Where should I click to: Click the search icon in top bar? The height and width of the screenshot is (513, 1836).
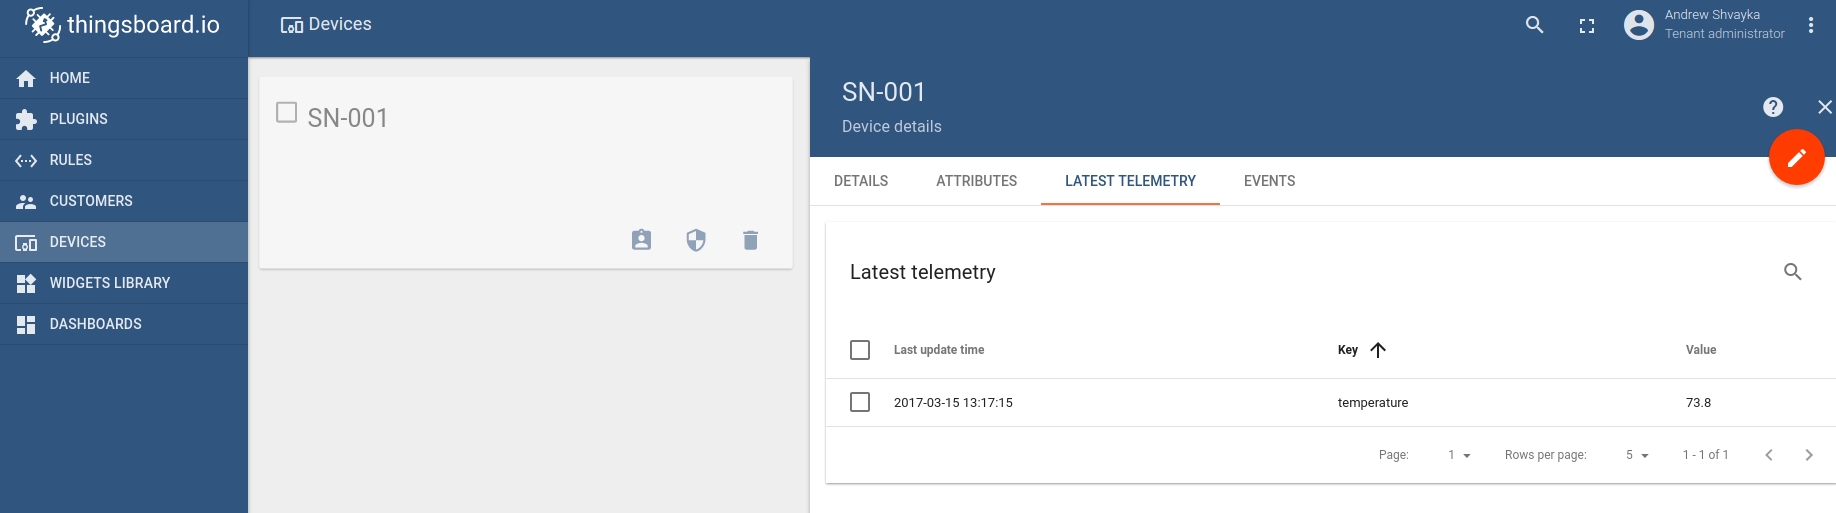(1534, 25)
